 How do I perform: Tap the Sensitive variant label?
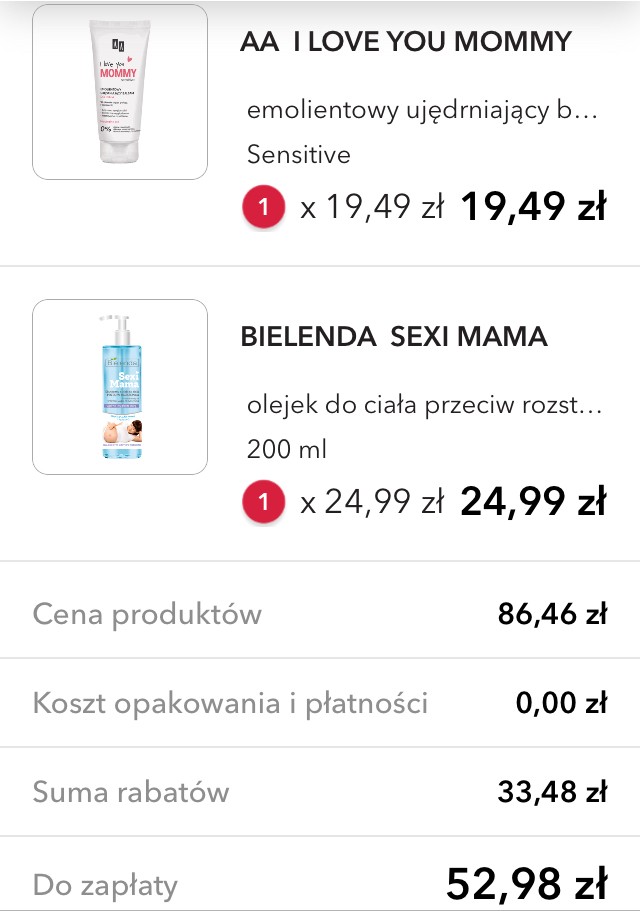pyautogui.click(x=298, y=155)
